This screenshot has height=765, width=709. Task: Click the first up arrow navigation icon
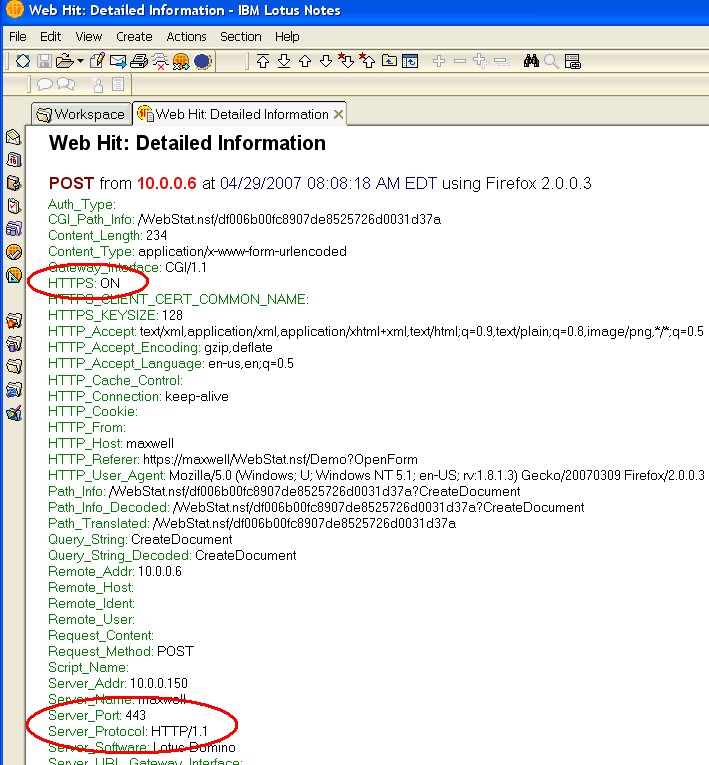[x=263, y=61]
